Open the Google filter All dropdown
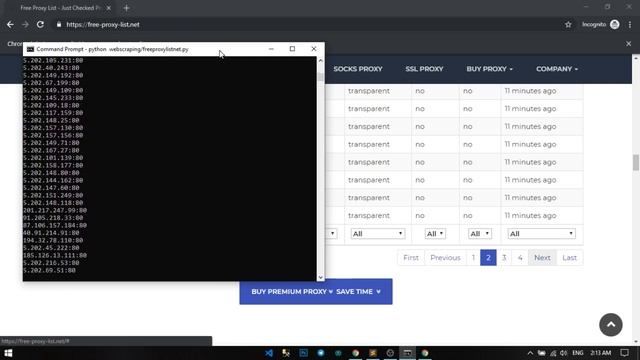Viewport: 640px width, 360px height. tap(435, 233)
